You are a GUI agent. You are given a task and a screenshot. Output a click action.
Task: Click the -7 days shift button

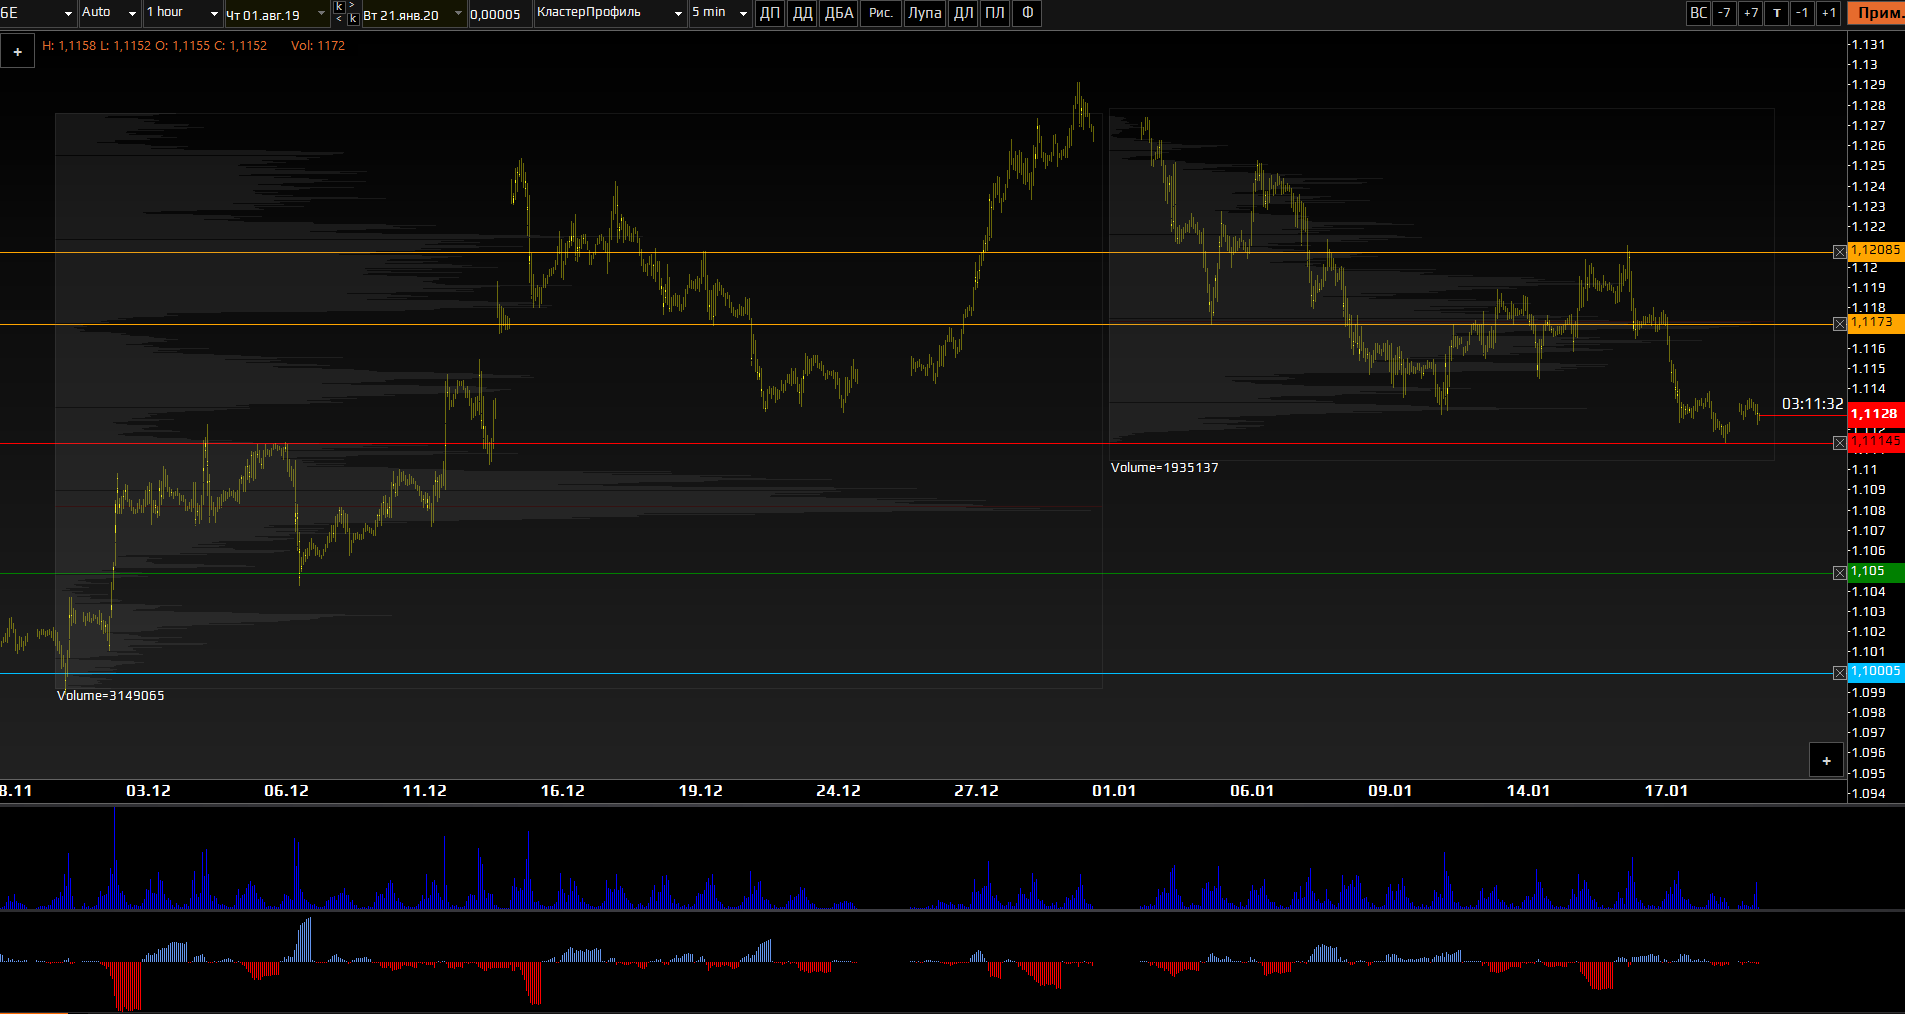[1724, 13]
